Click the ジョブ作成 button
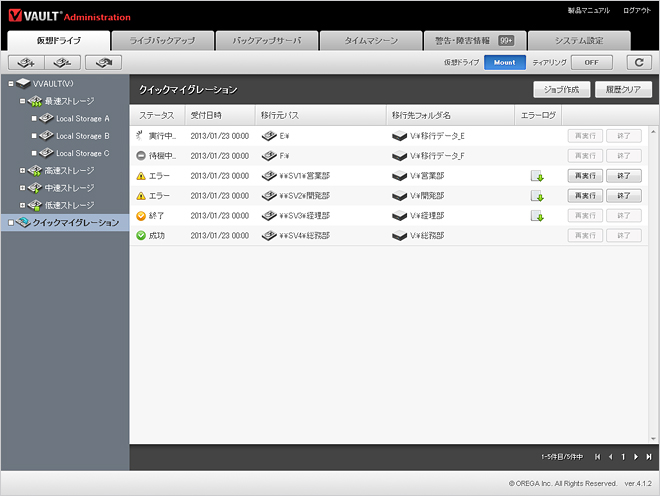Image resolution: width=660 pixels, height=496 pixels. coord(562,89)
